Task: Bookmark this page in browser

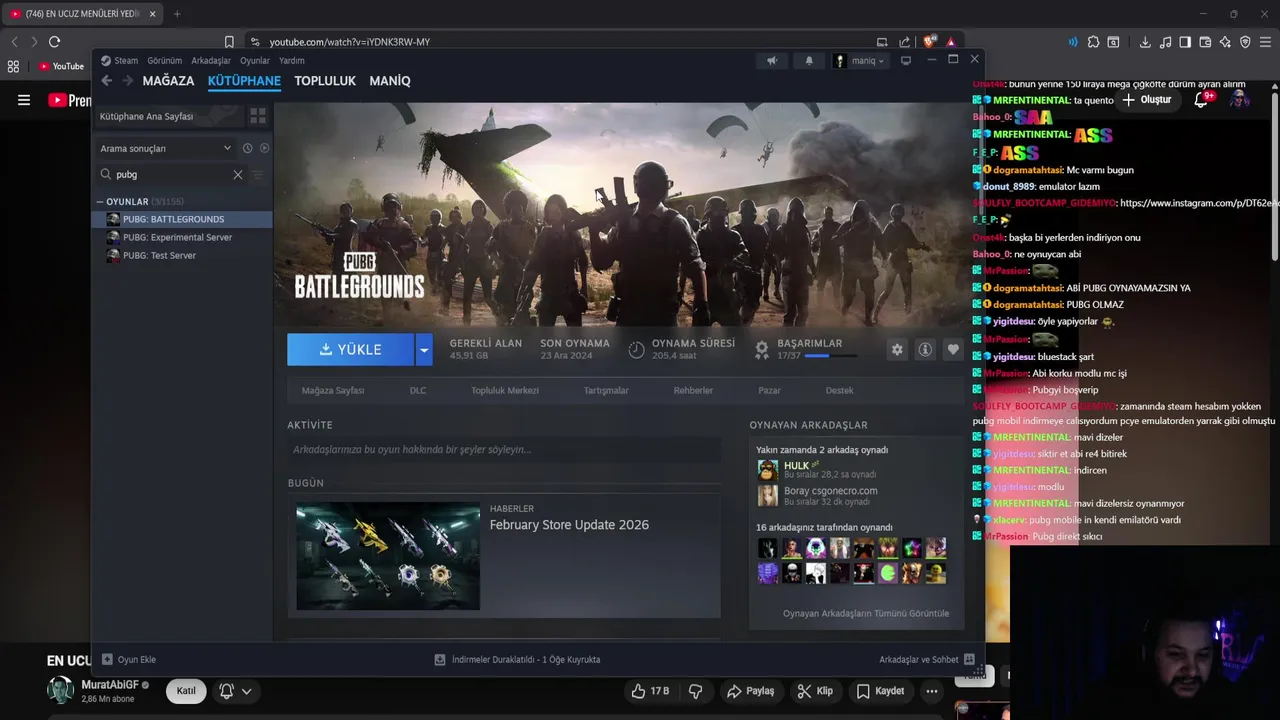Action: click(229, 42)
